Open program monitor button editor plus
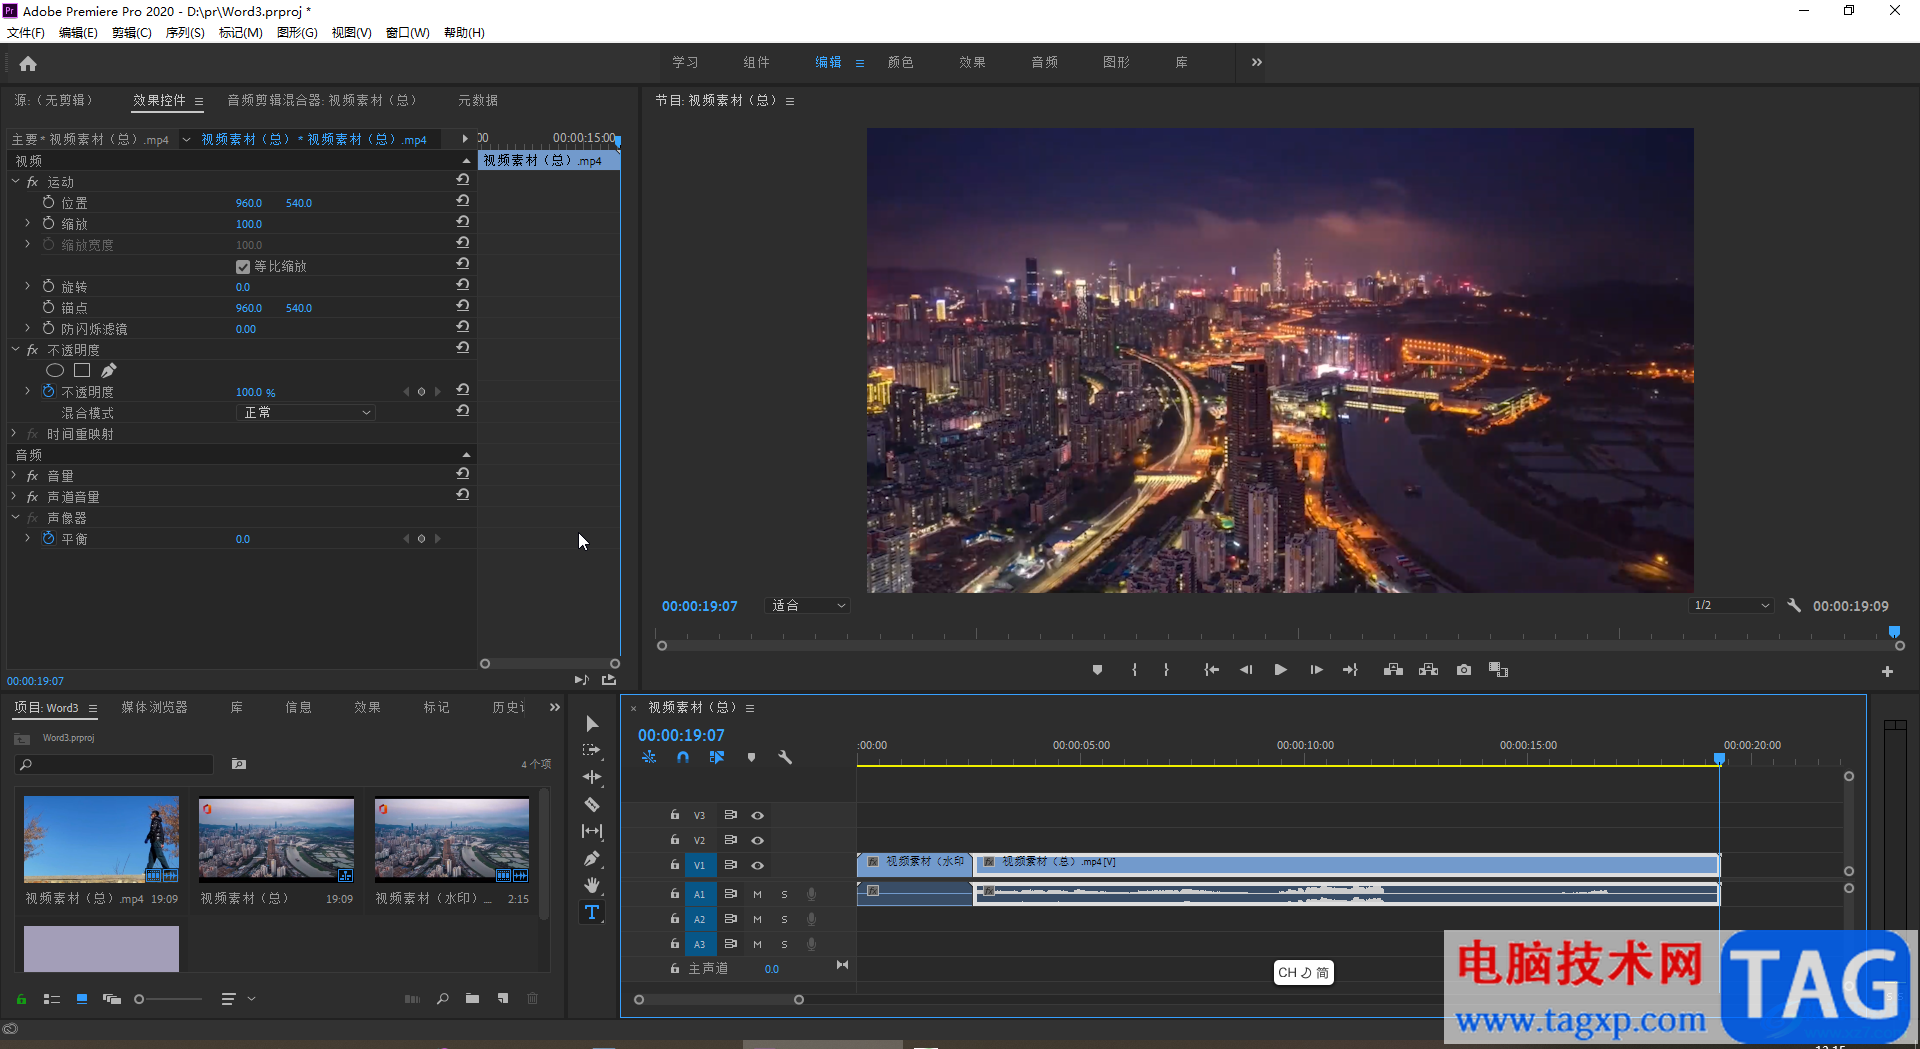1920x1049 pixels. [1887, 672]
